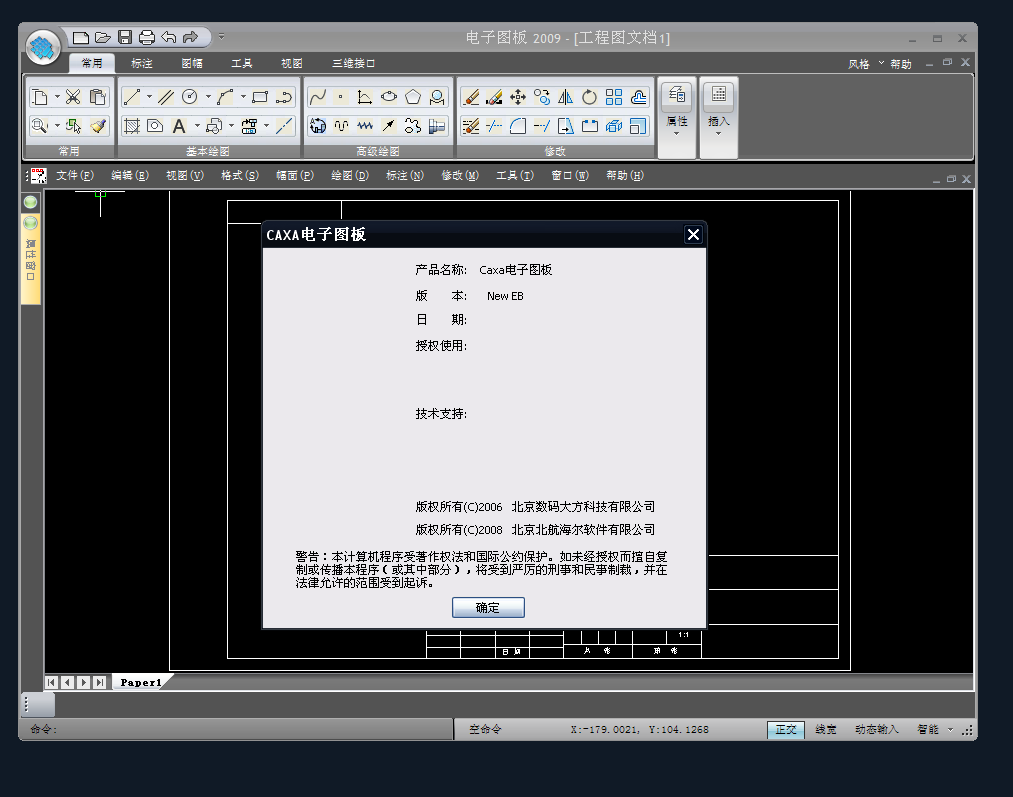Switch to the 视图 ribbon tab
Image resolution: width=1013 pixels, height=797 pixels.
291,63
